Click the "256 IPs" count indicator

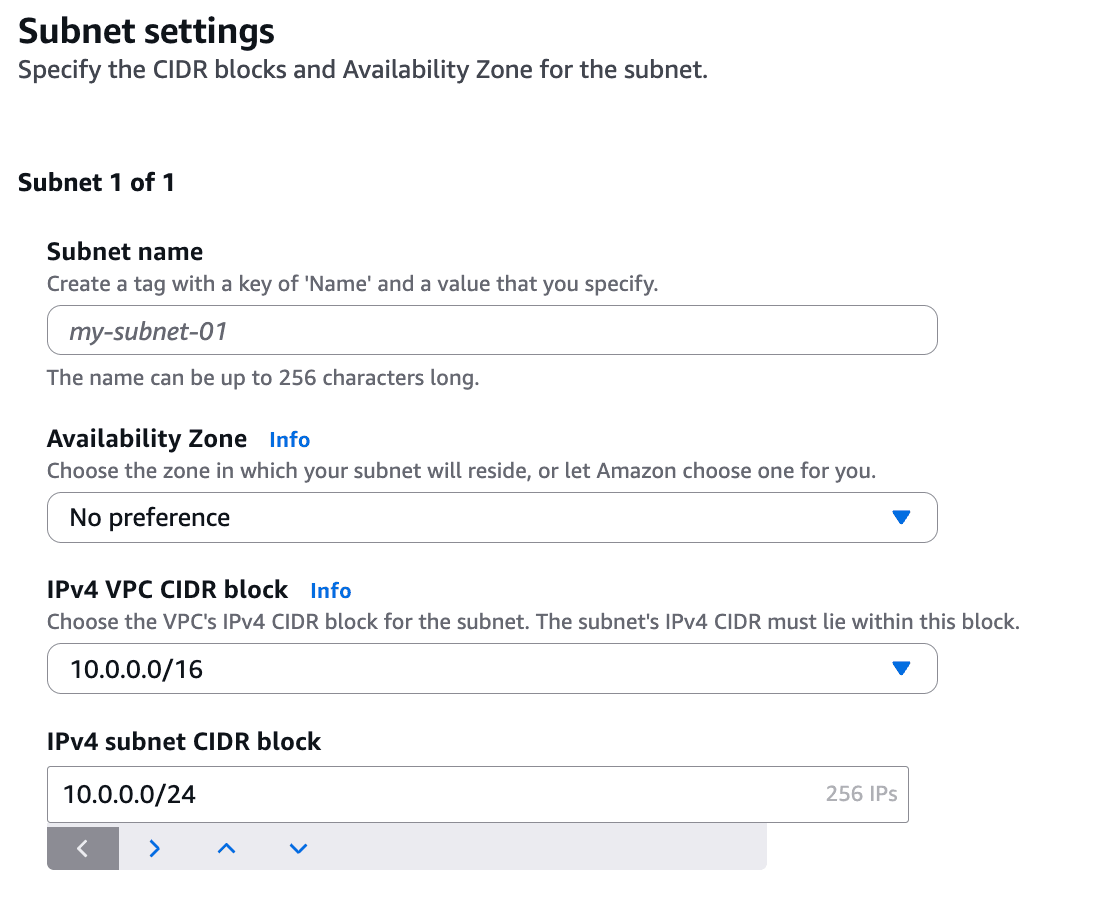tap(862, 793)
